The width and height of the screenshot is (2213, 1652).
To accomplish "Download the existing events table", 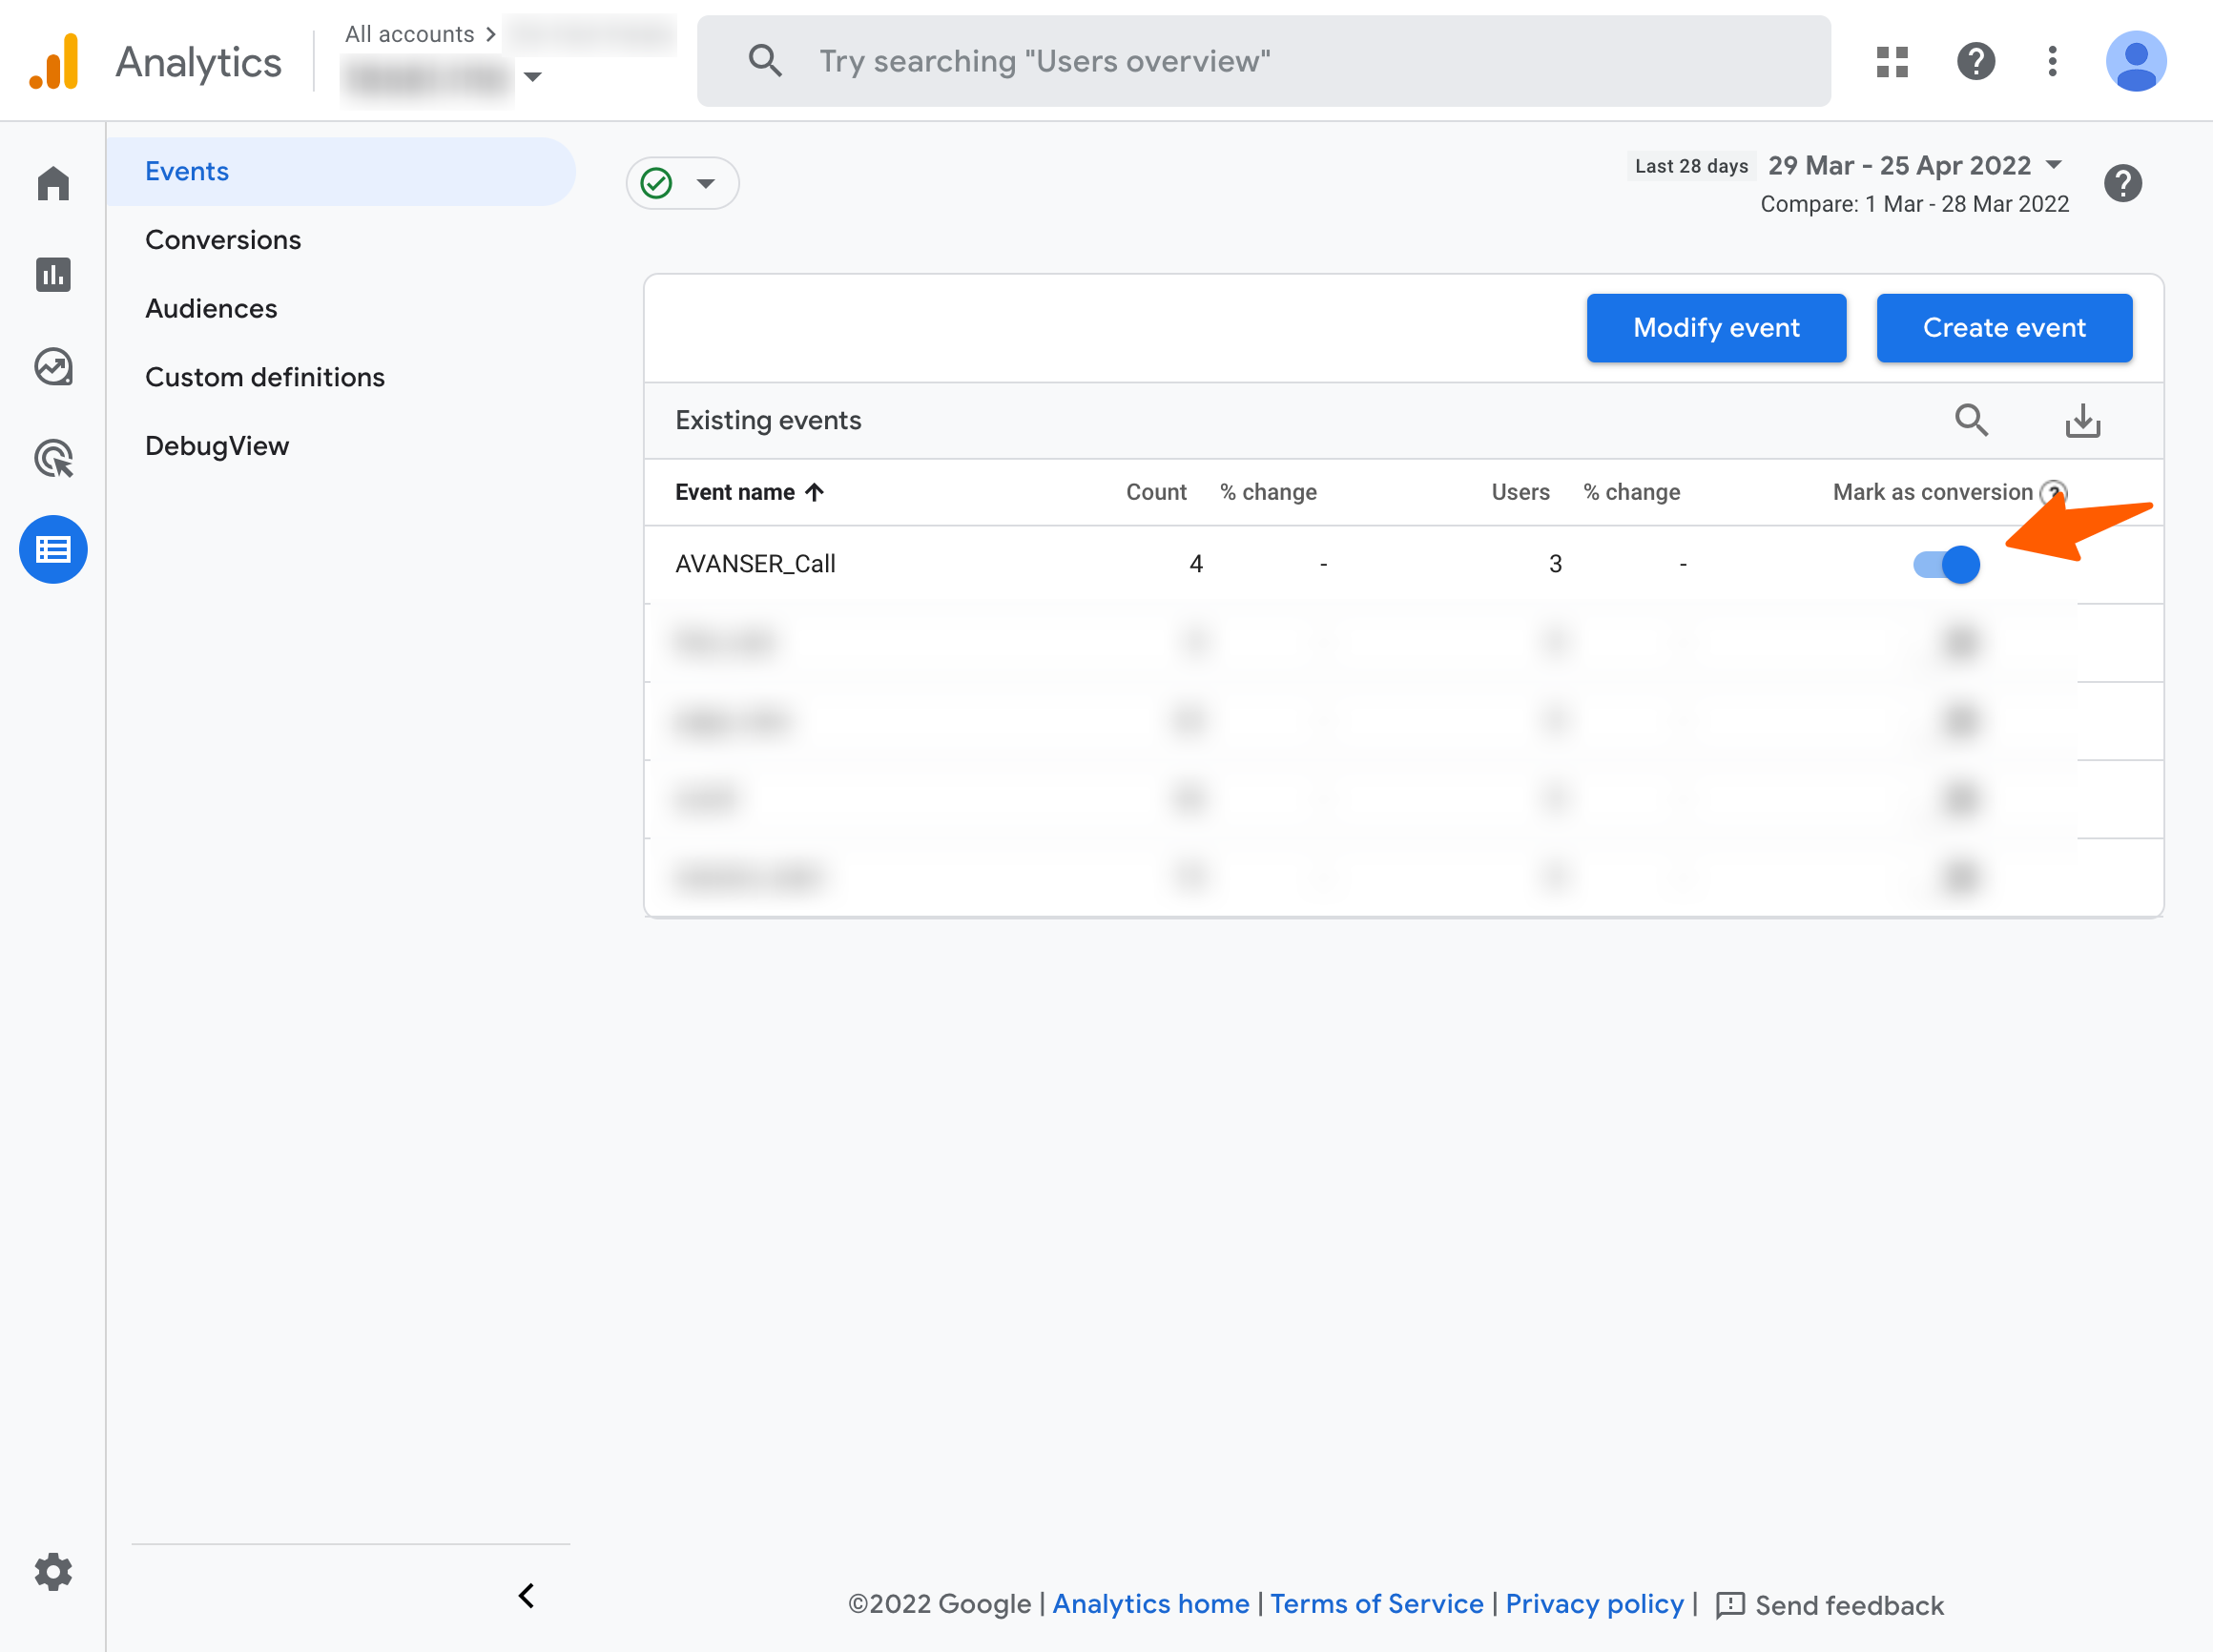I will (2083, 420).
